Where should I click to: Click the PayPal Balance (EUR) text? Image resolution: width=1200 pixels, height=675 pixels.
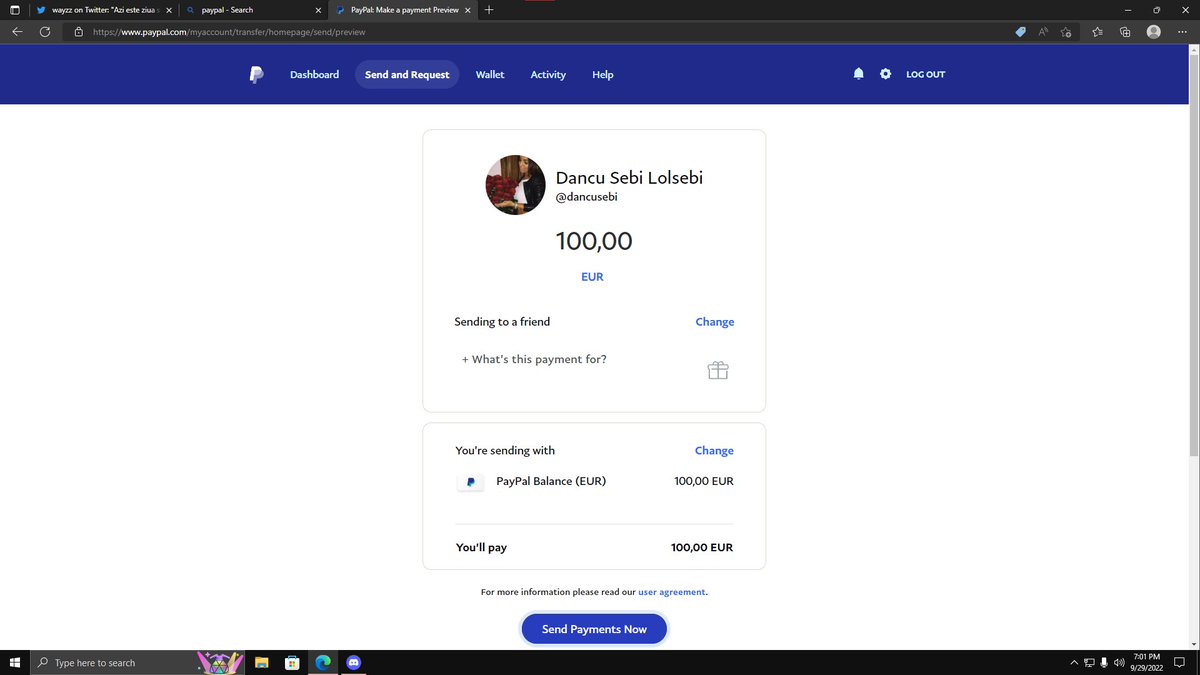pos(551,481)
